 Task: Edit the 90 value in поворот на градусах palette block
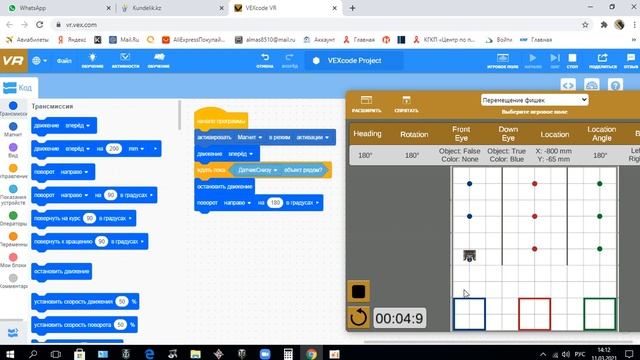click(x=110, y=195)
